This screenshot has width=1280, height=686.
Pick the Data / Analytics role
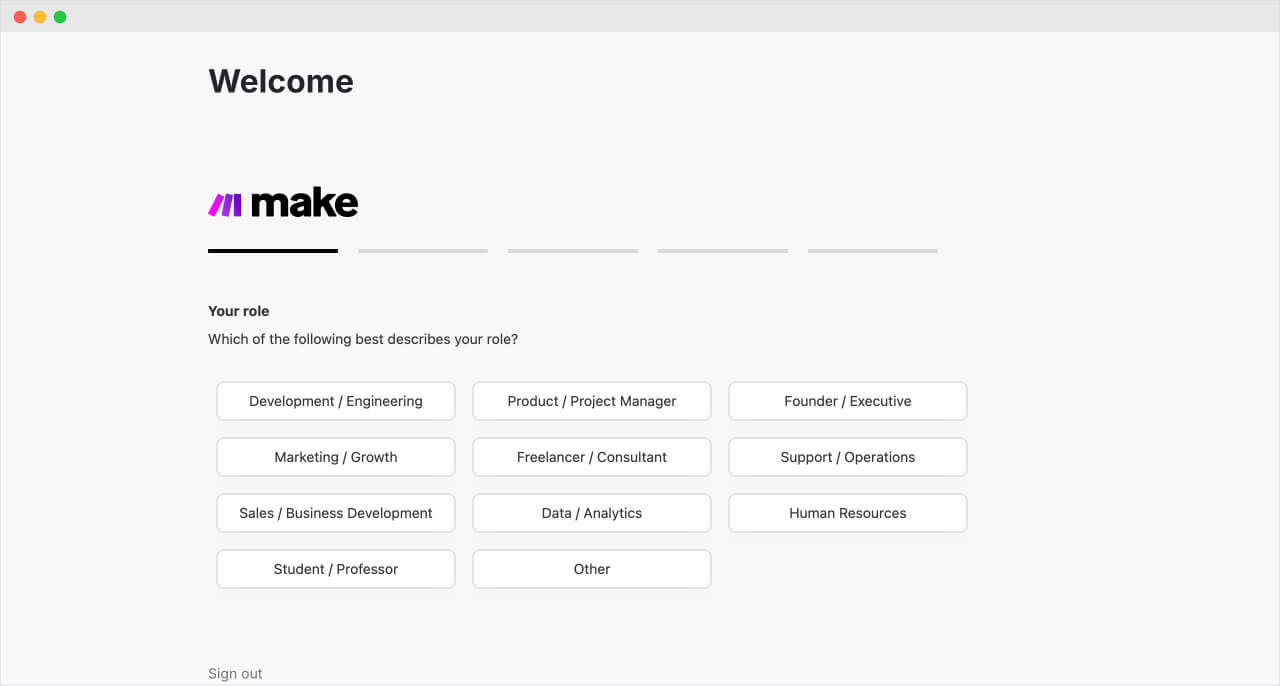point(591,512)
